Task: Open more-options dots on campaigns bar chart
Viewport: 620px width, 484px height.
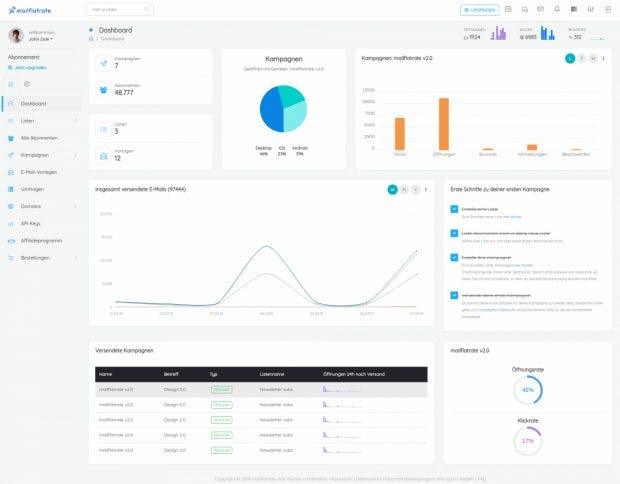Action: click(x=603, y=59)
